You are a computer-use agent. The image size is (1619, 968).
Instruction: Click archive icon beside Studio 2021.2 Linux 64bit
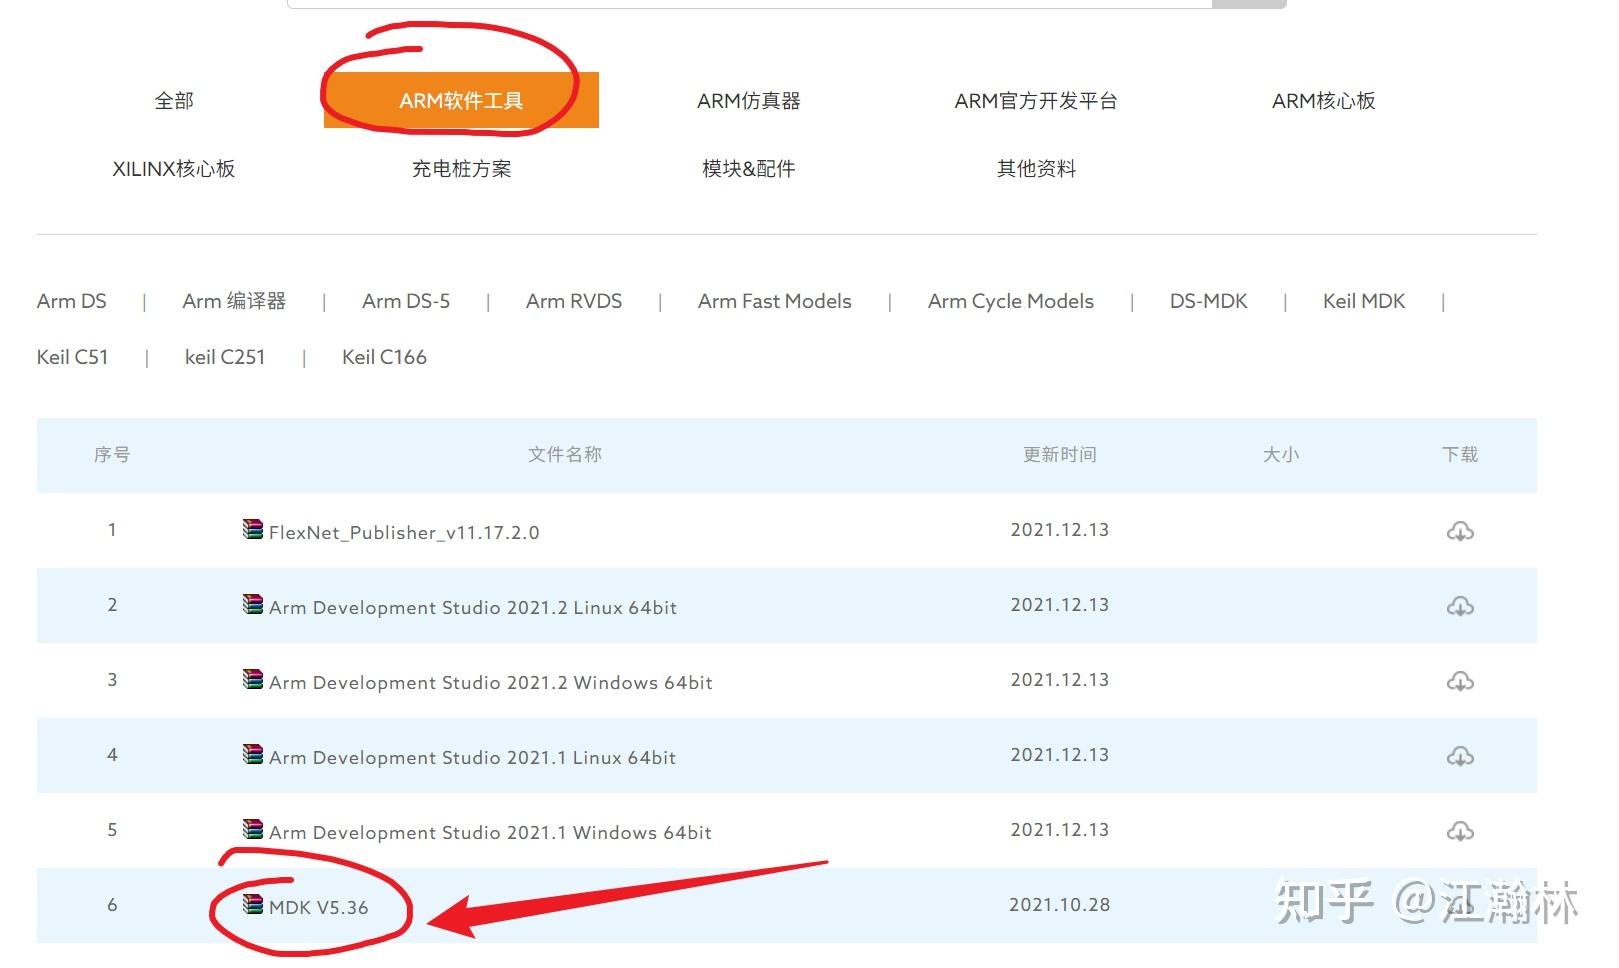(x=253, y=604)
